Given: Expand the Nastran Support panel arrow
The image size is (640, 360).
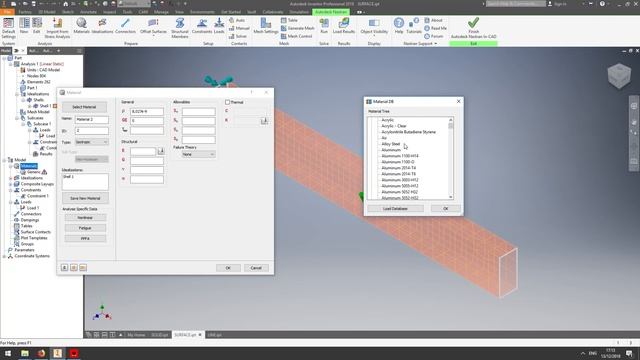Looking at the screenshot, I should (x=436, y=44).
